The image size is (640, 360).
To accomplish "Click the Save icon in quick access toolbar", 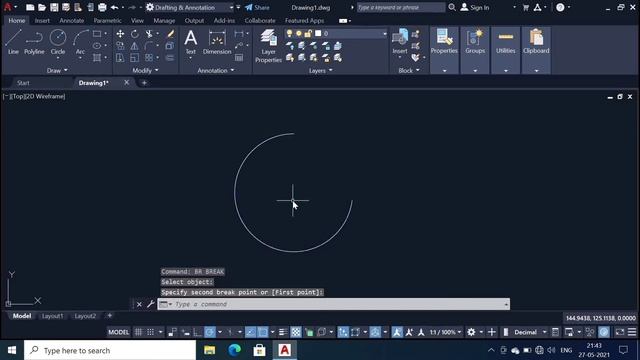I will click(x=54, y=7).
